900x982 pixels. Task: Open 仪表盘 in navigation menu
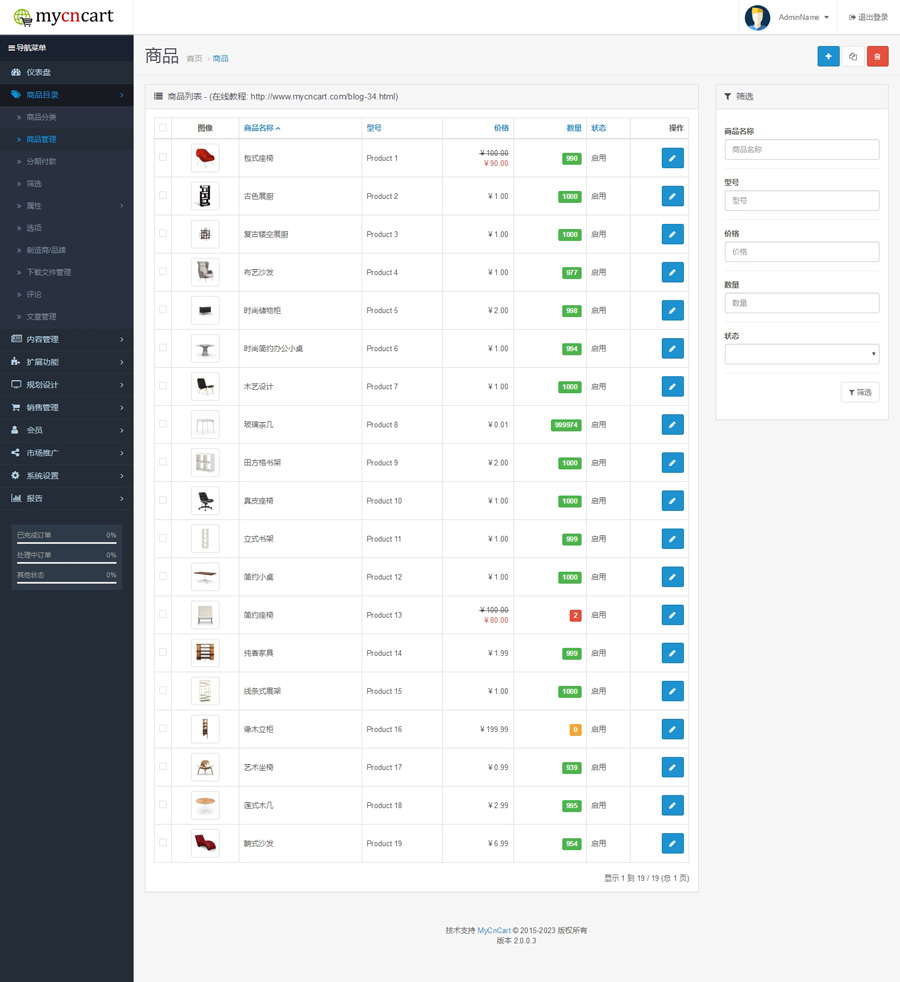click(38, 72)
